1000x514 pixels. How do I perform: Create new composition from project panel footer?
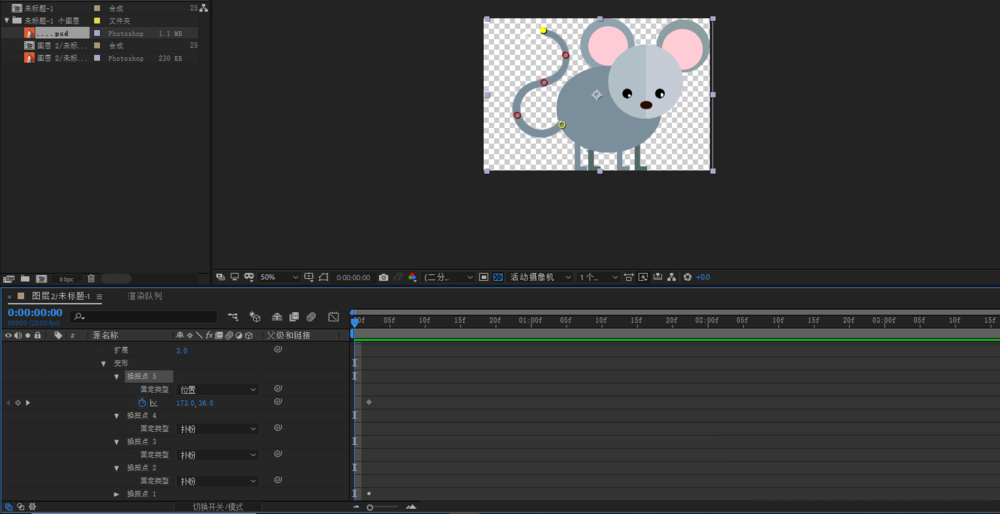click(x=41, y=279)
